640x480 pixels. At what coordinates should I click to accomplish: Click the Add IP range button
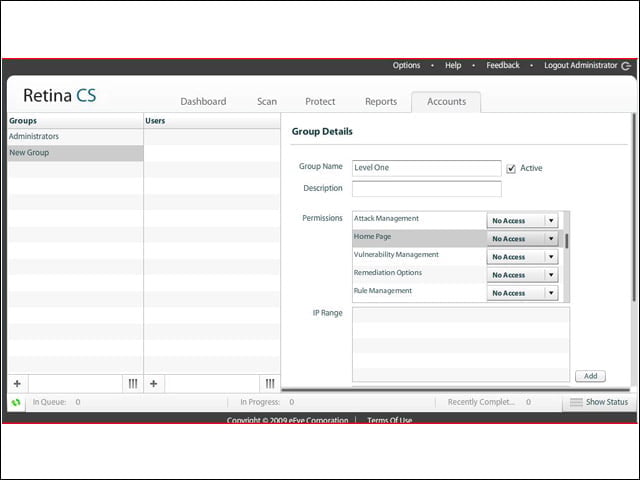(590, 376)
